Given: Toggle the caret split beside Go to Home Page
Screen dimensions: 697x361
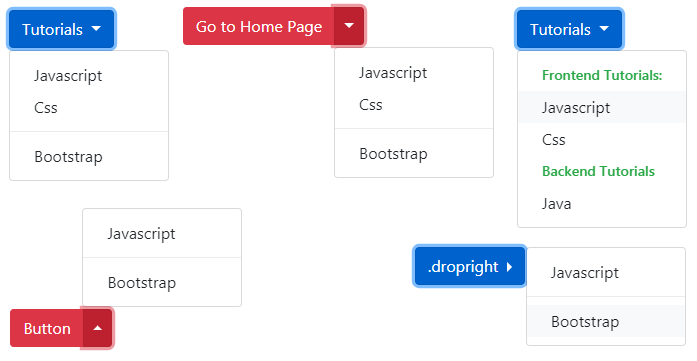Looking at the screenshot, I should [349, 26].
